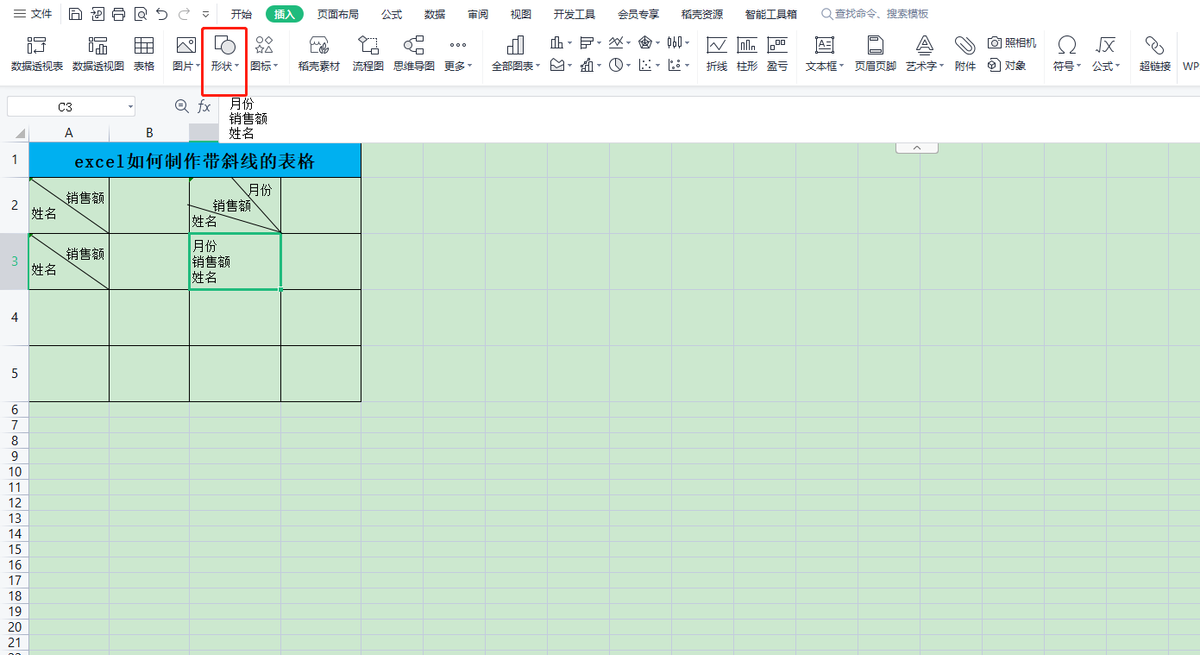Click the magnifier icon beside the name box
1200x655 pixels.
click(x=181, y=106)
